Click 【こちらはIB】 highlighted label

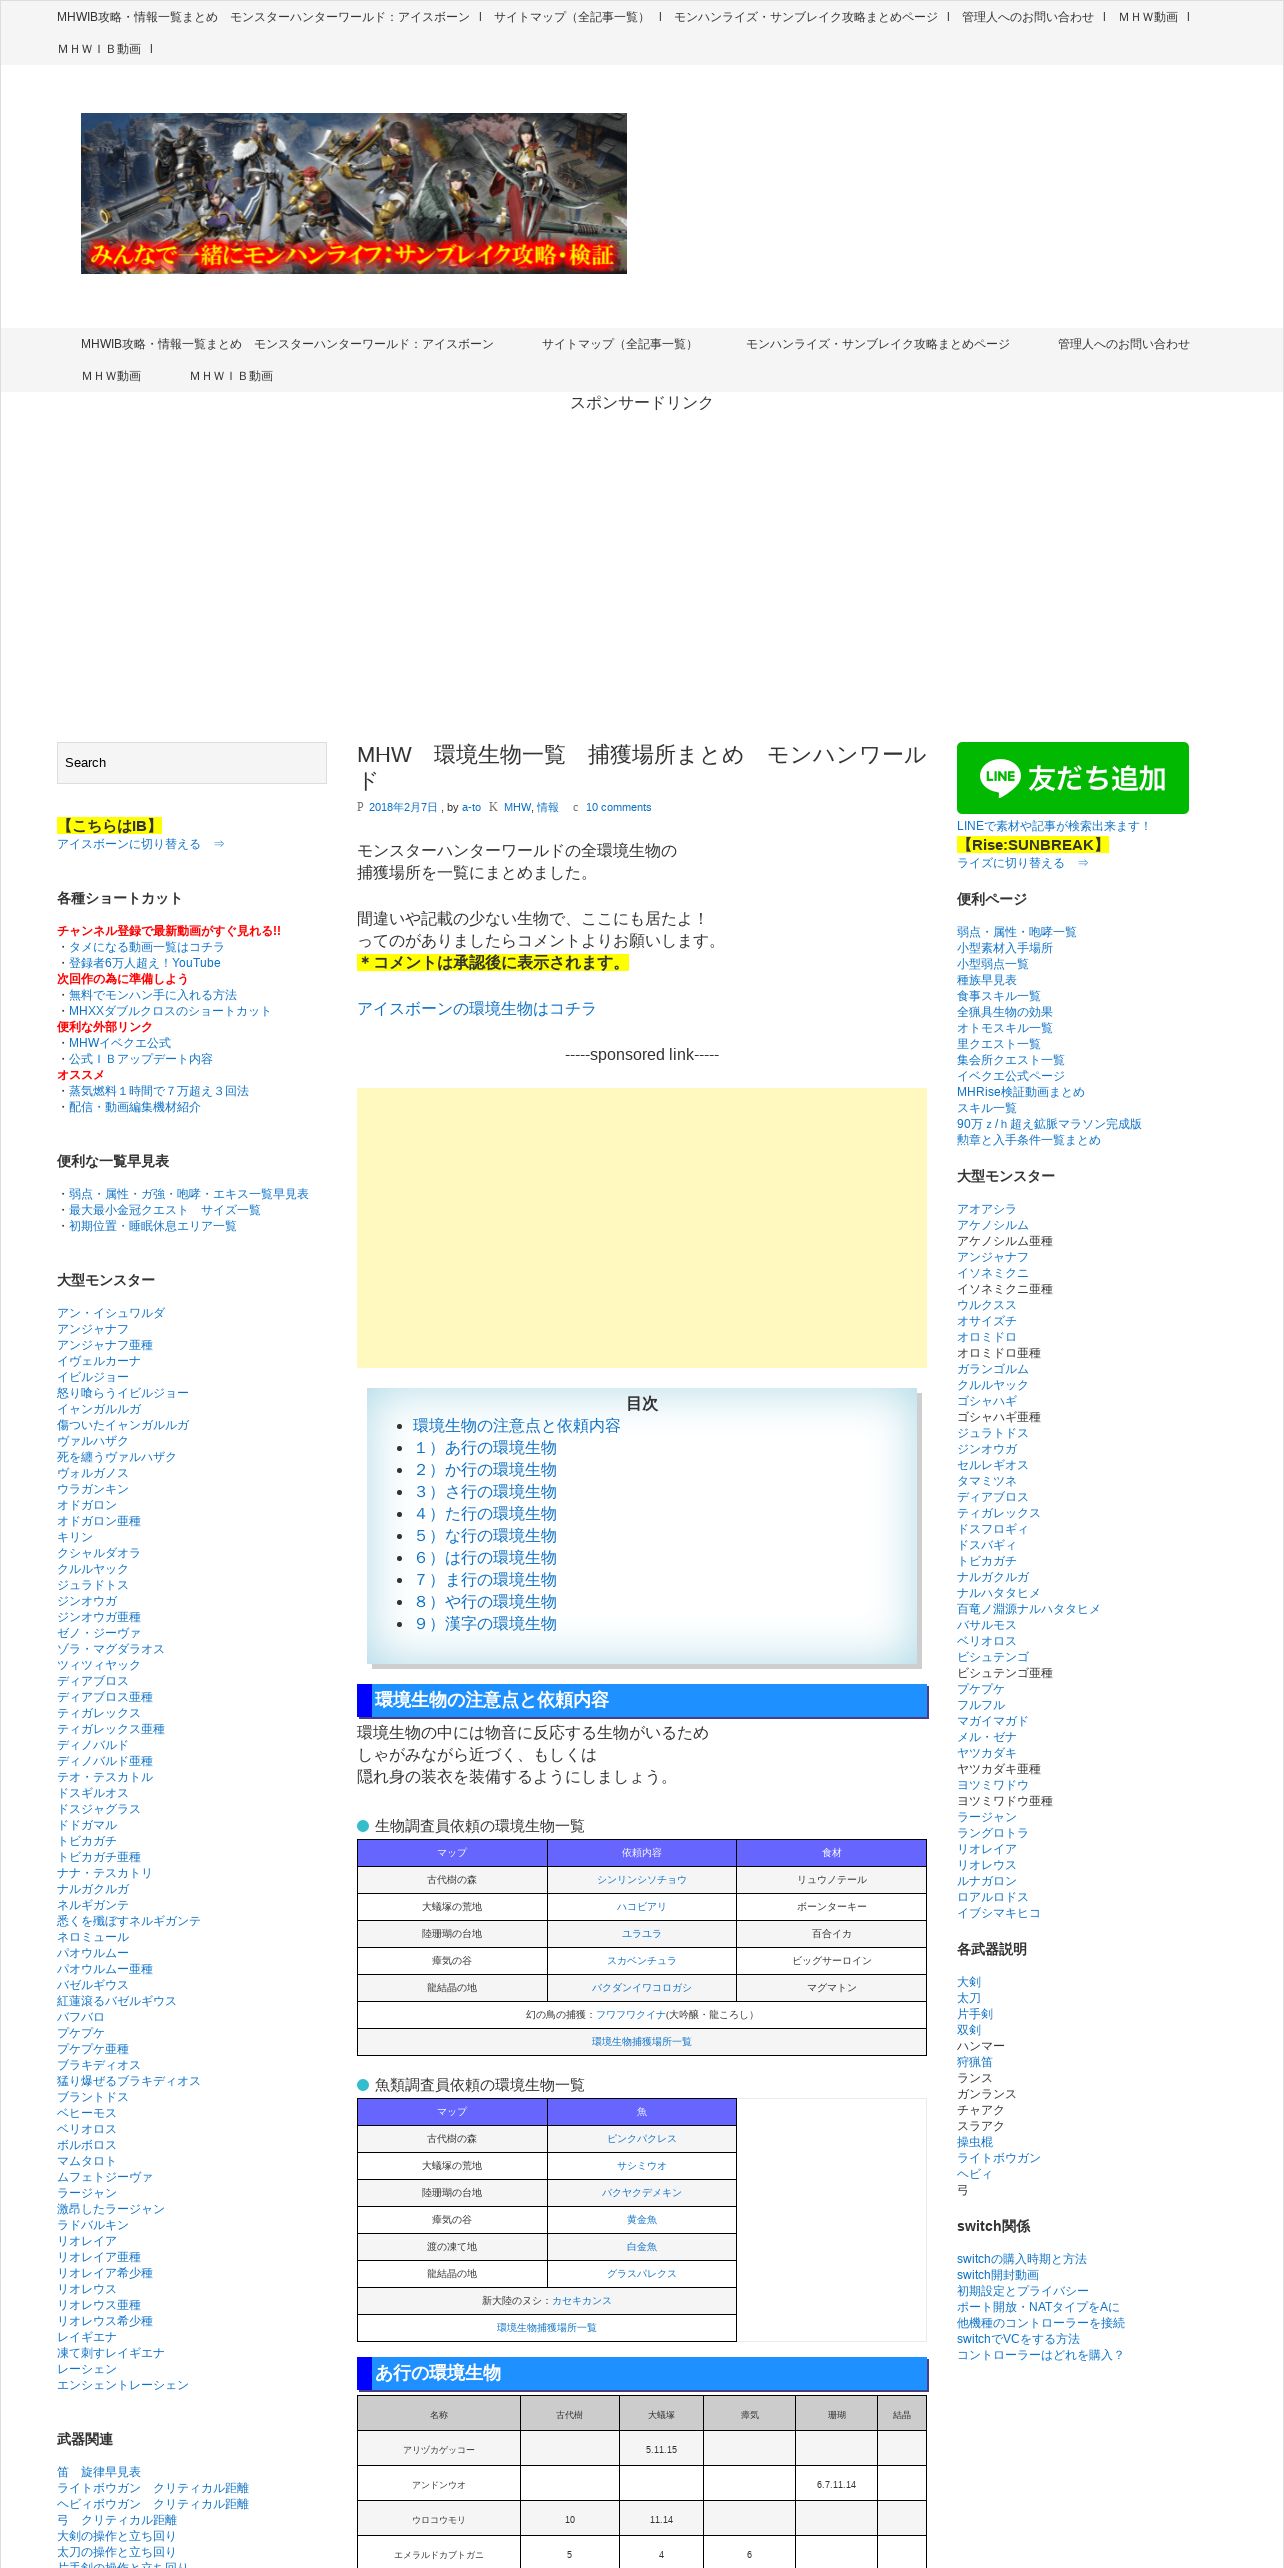point(109,826)
